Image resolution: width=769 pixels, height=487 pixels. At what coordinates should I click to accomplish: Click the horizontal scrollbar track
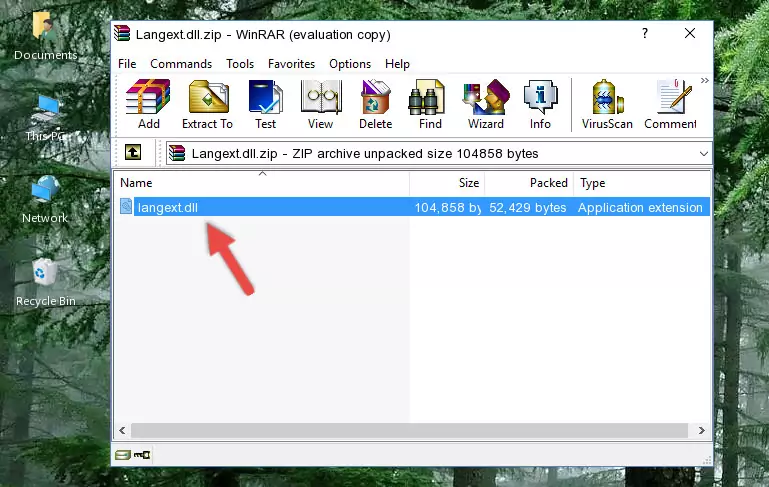[x=410, y=430]
